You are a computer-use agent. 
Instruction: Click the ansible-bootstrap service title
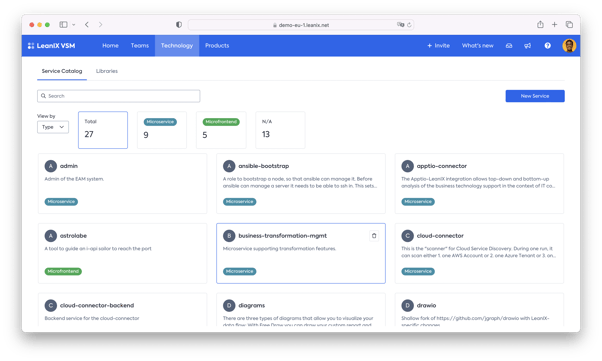tap(264, 166)
